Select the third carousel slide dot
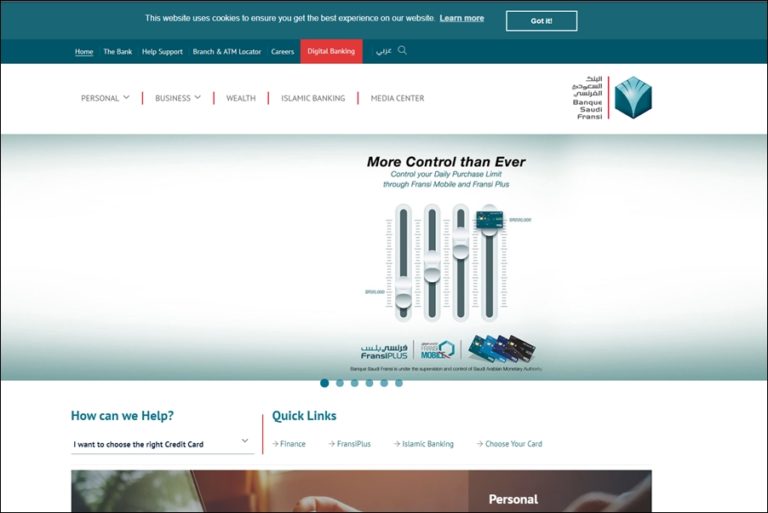This screenshot has height=513, width=768. point(354,383)
